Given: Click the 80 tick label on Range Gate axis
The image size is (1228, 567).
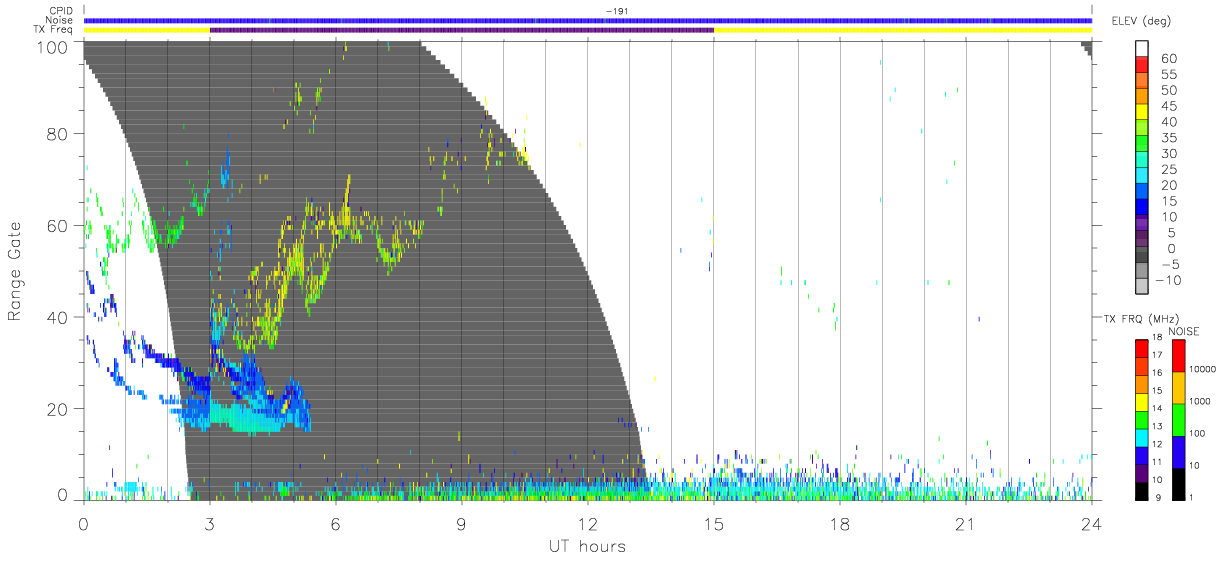Looking at the screenshot, I should point(57,134).
